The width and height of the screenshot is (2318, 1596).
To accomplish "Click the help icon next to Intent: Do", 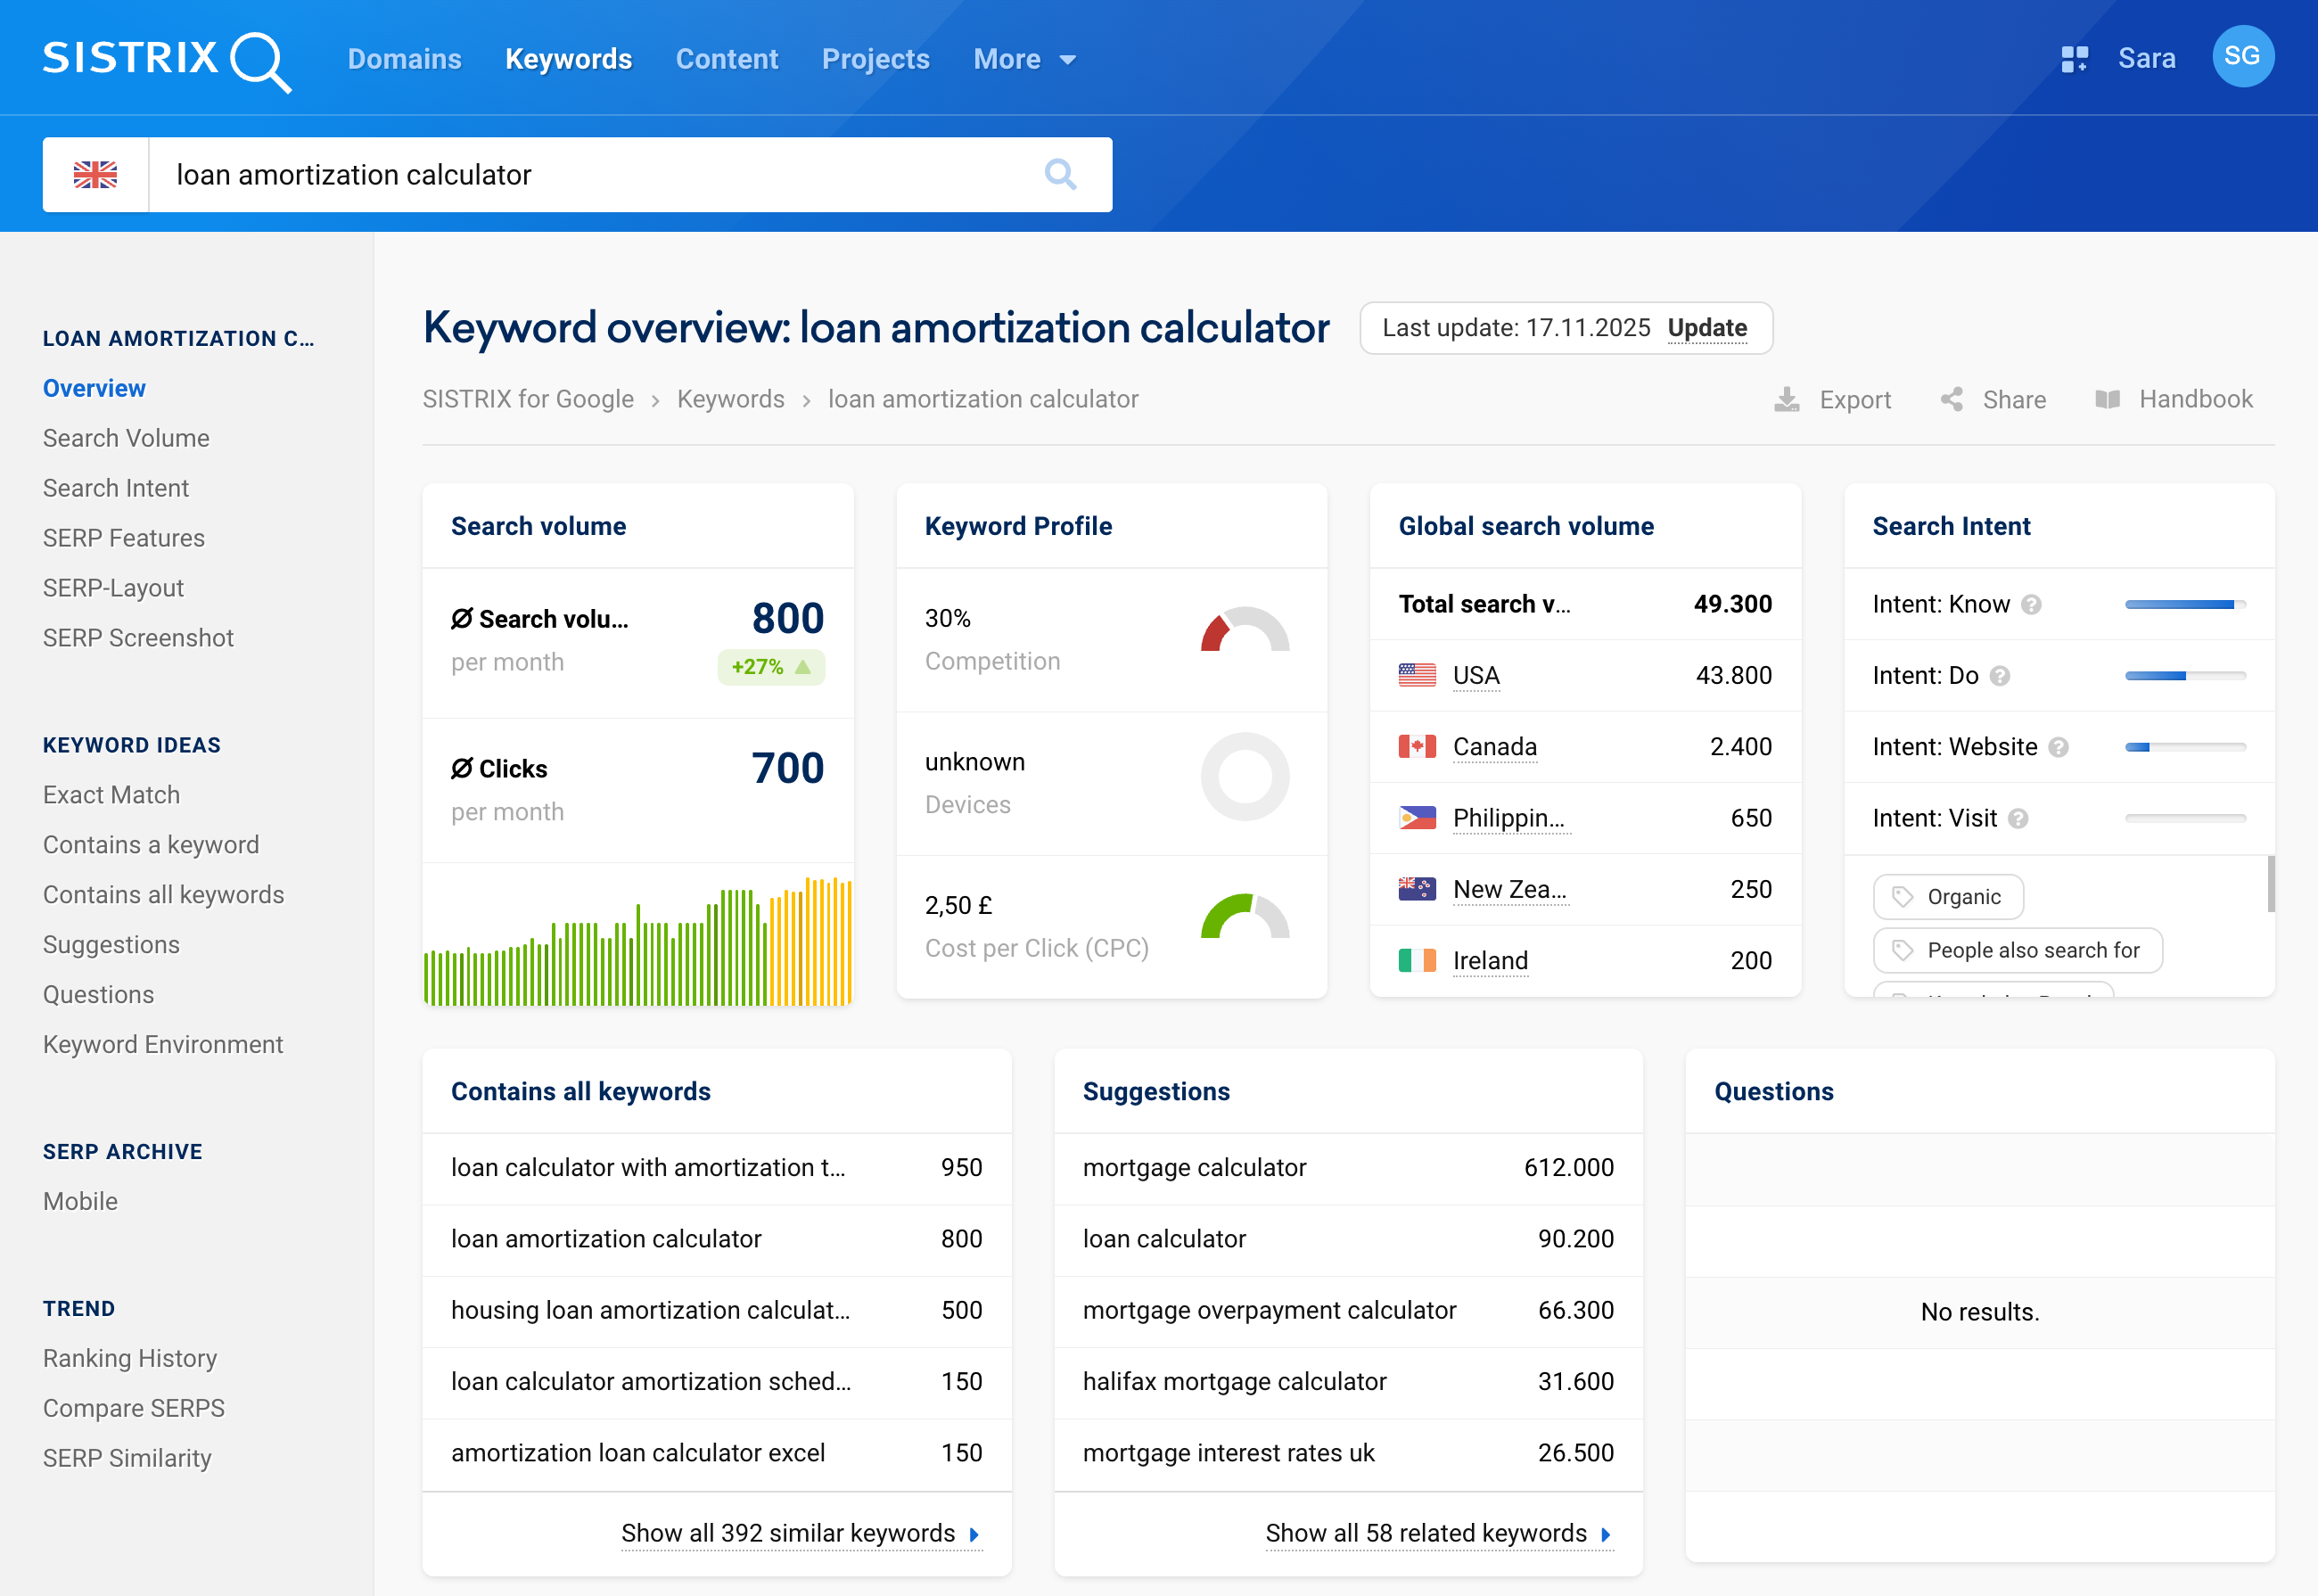I will coord(2000,675).
